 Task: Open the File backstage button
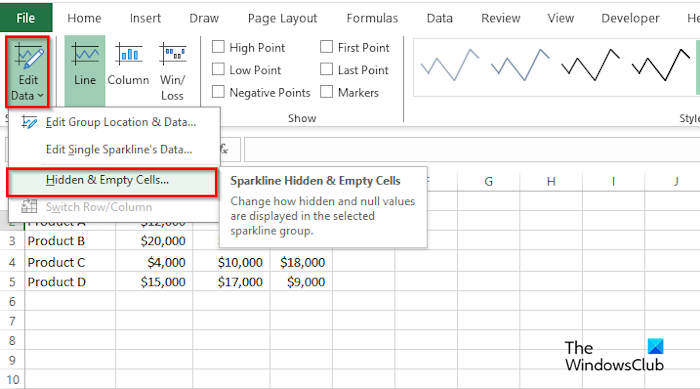click(26, 17)
